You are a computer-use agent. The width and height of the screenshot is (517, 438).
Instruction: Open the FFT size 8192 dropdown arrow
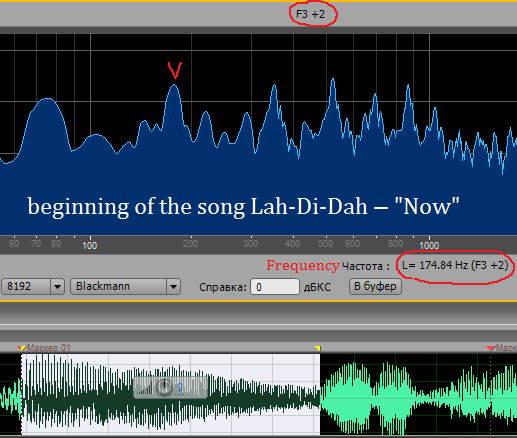click(x=57, y=287)
